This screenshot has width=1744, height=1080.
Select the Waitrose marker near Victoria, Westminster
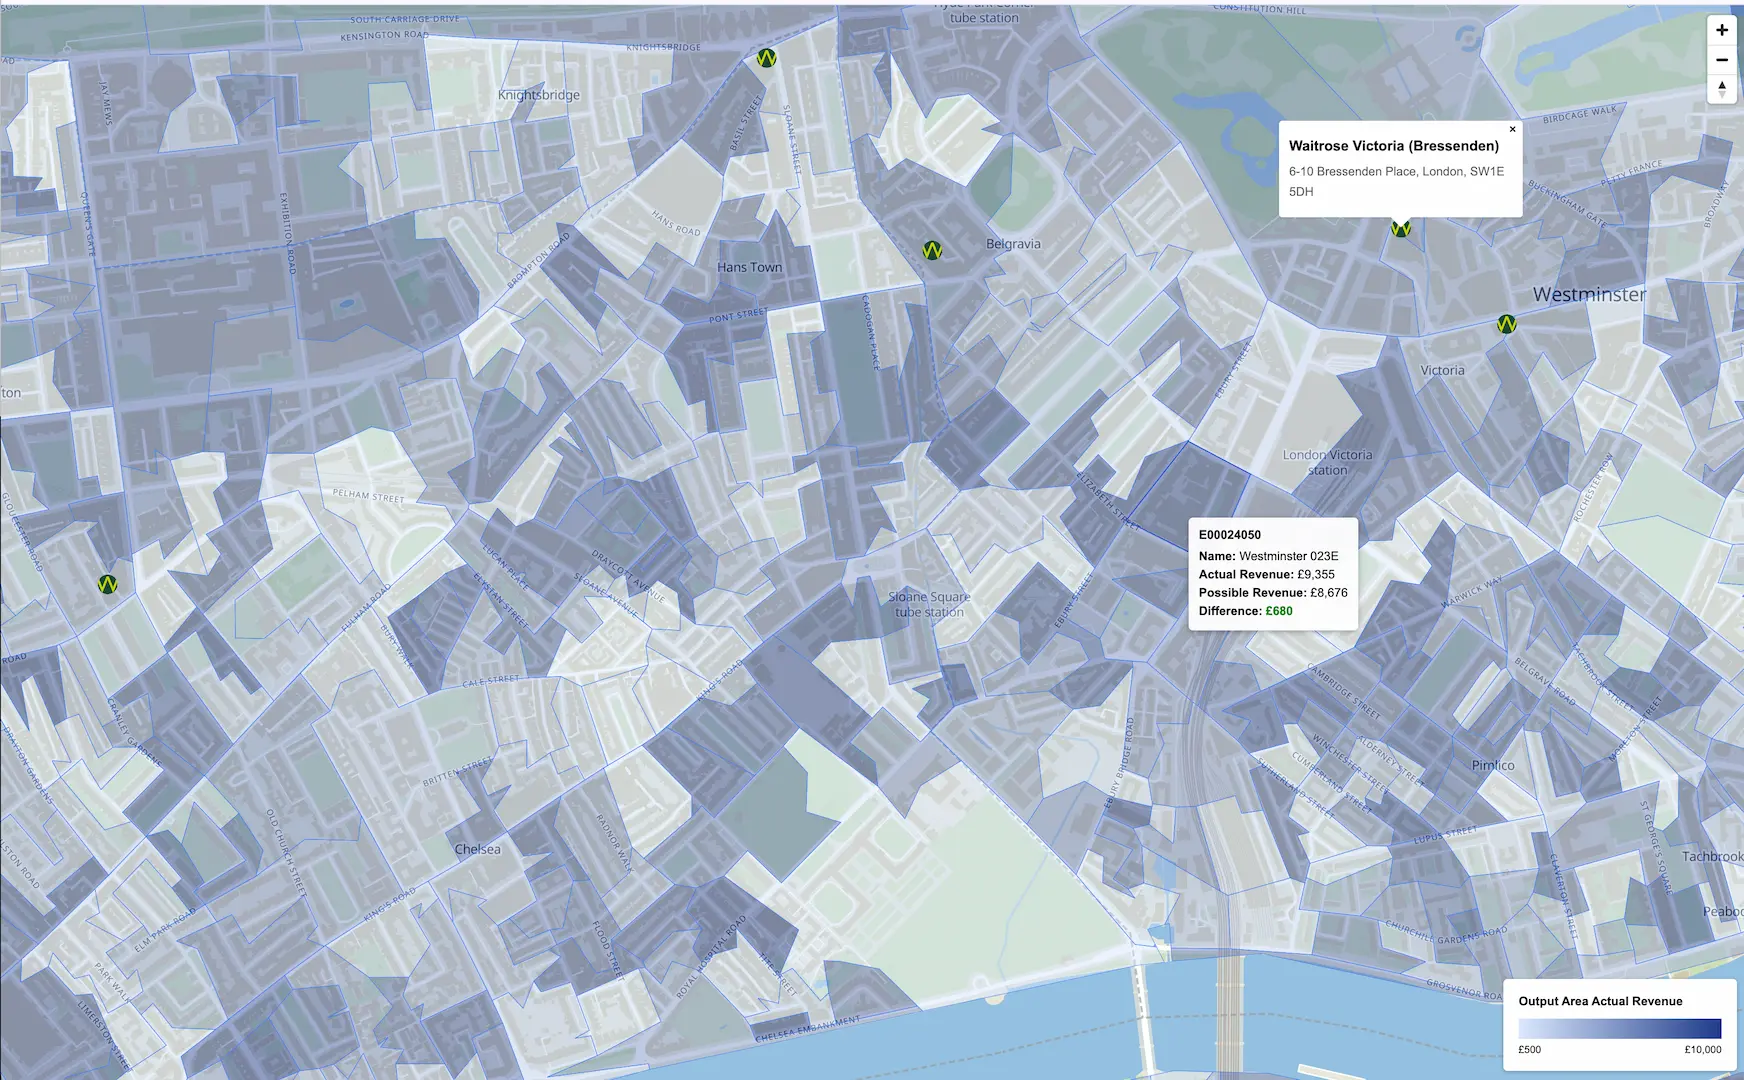[x=1506, y=324]
